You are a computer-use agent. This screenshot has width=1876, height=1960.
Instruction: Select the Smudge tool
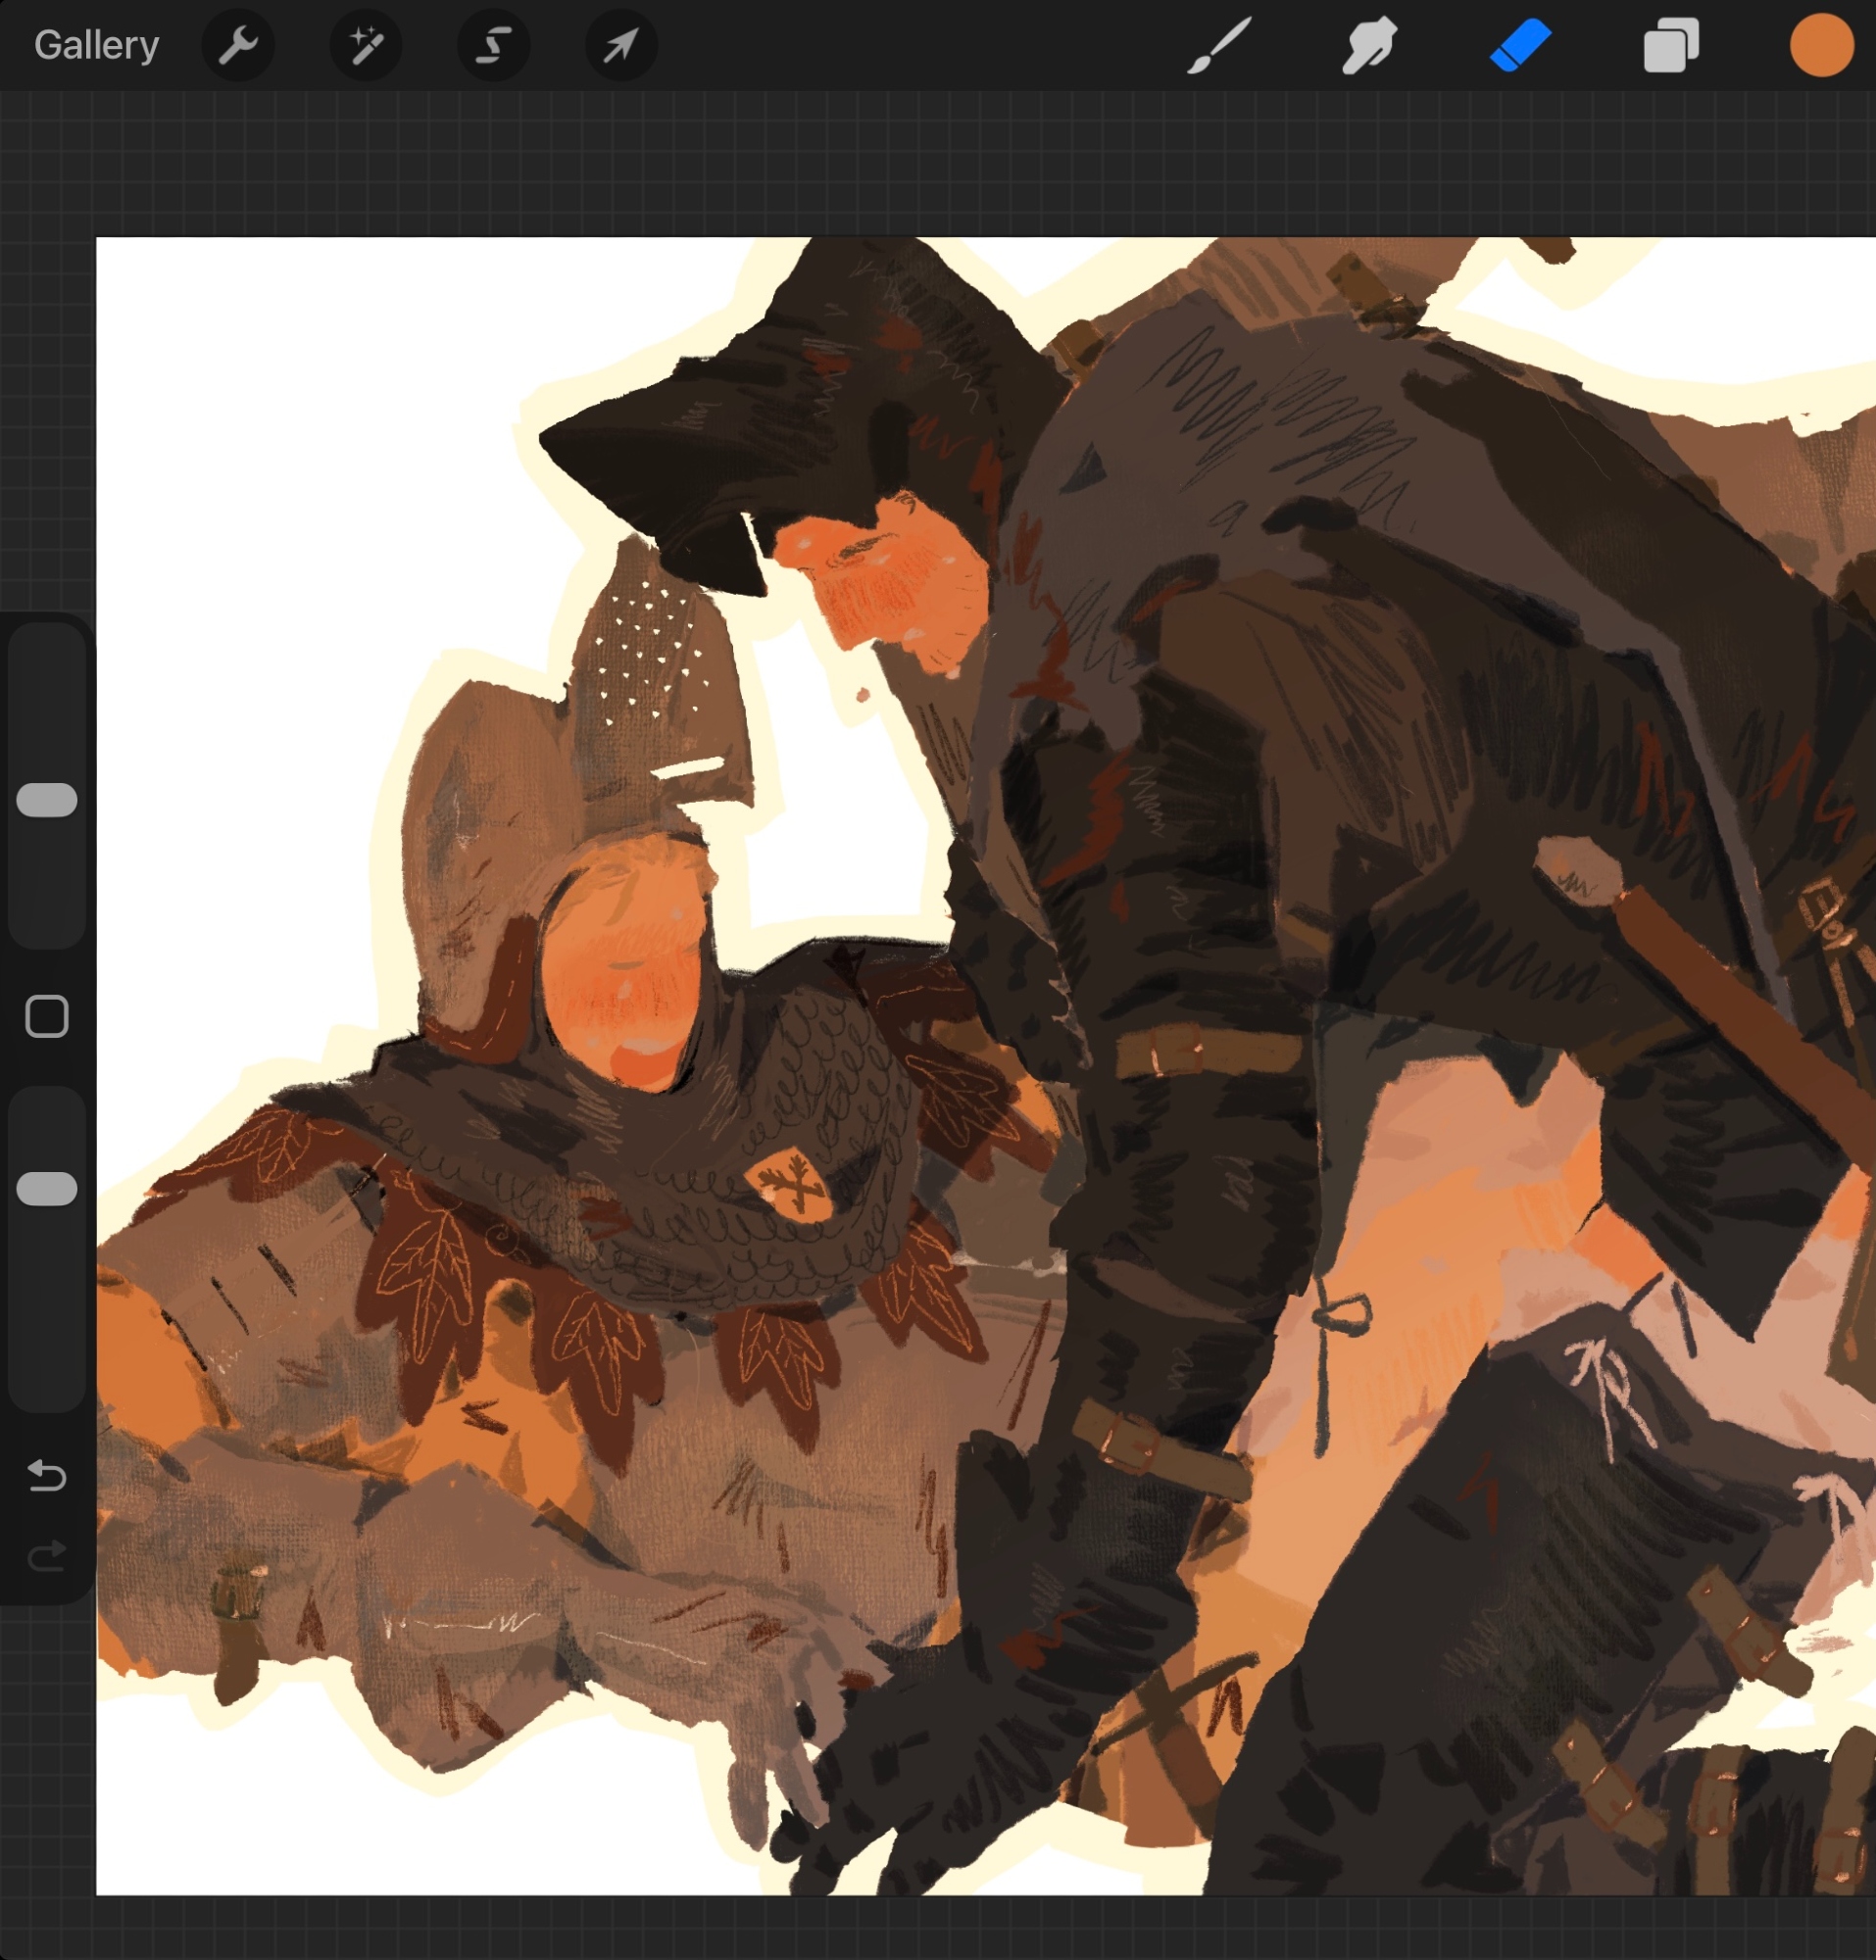pyautogui.click(x=1369, y=46)
